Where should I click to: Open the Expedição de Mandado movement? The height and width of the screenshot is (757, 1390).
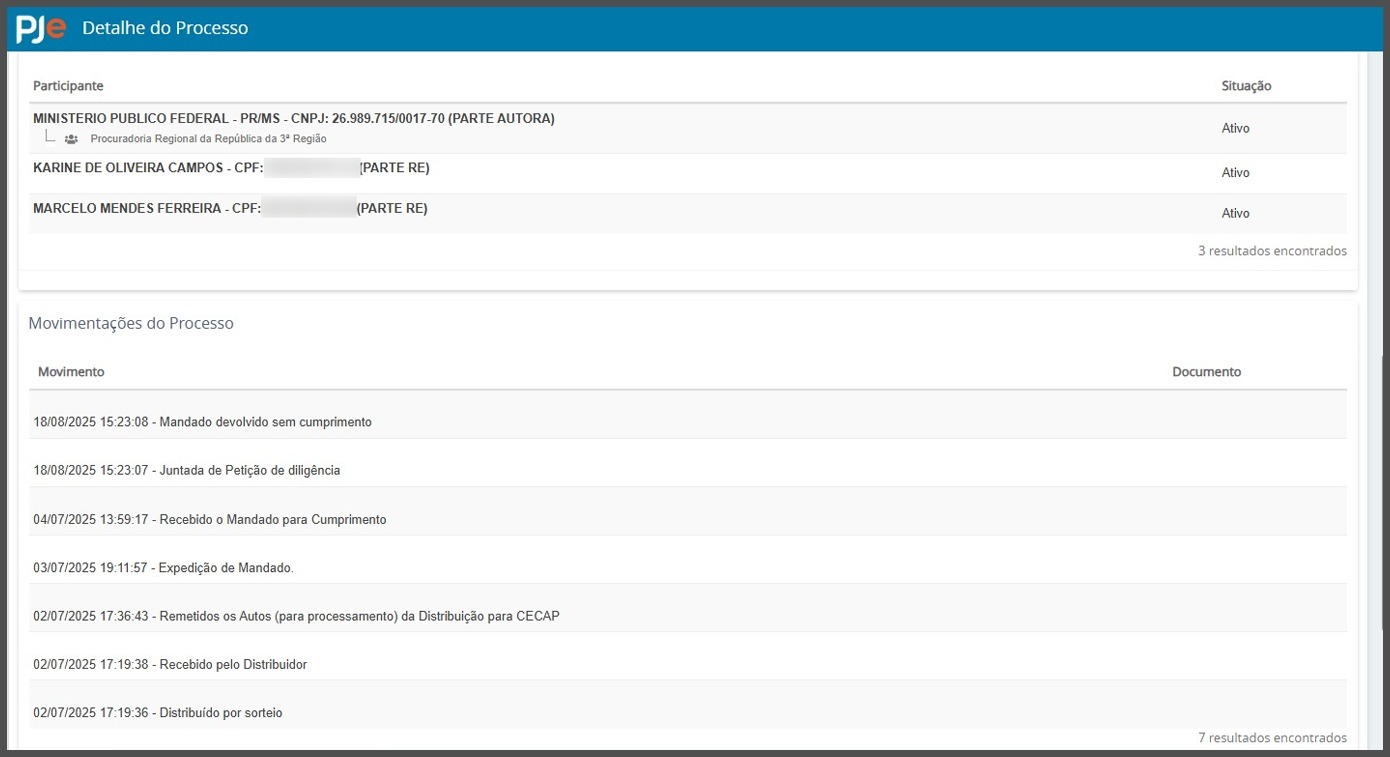(163, 568)
